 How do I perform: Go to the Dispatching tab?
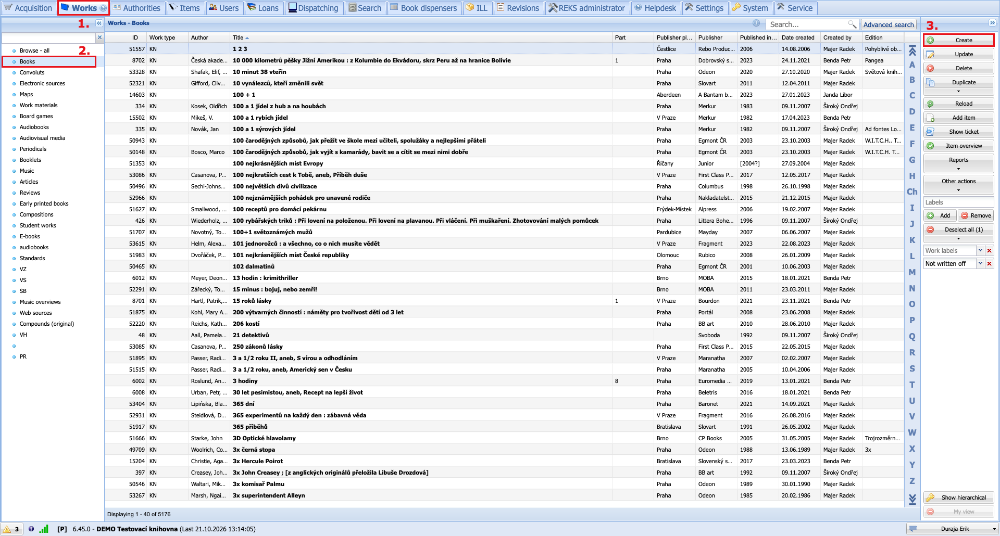coord(315,8)
